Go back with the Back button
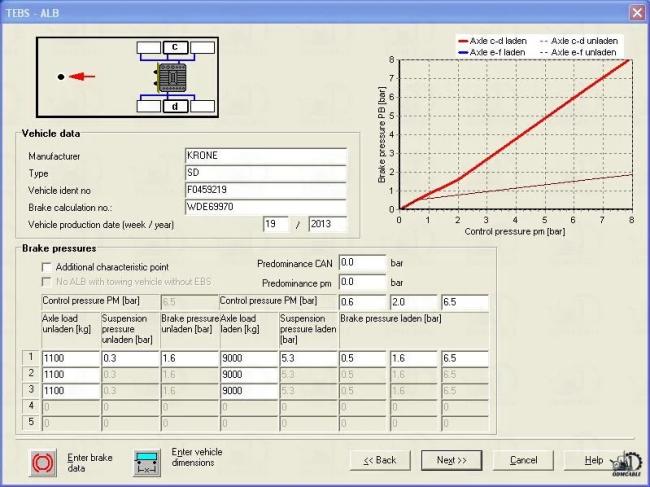 pyautogui.click(x=380, y=460)
